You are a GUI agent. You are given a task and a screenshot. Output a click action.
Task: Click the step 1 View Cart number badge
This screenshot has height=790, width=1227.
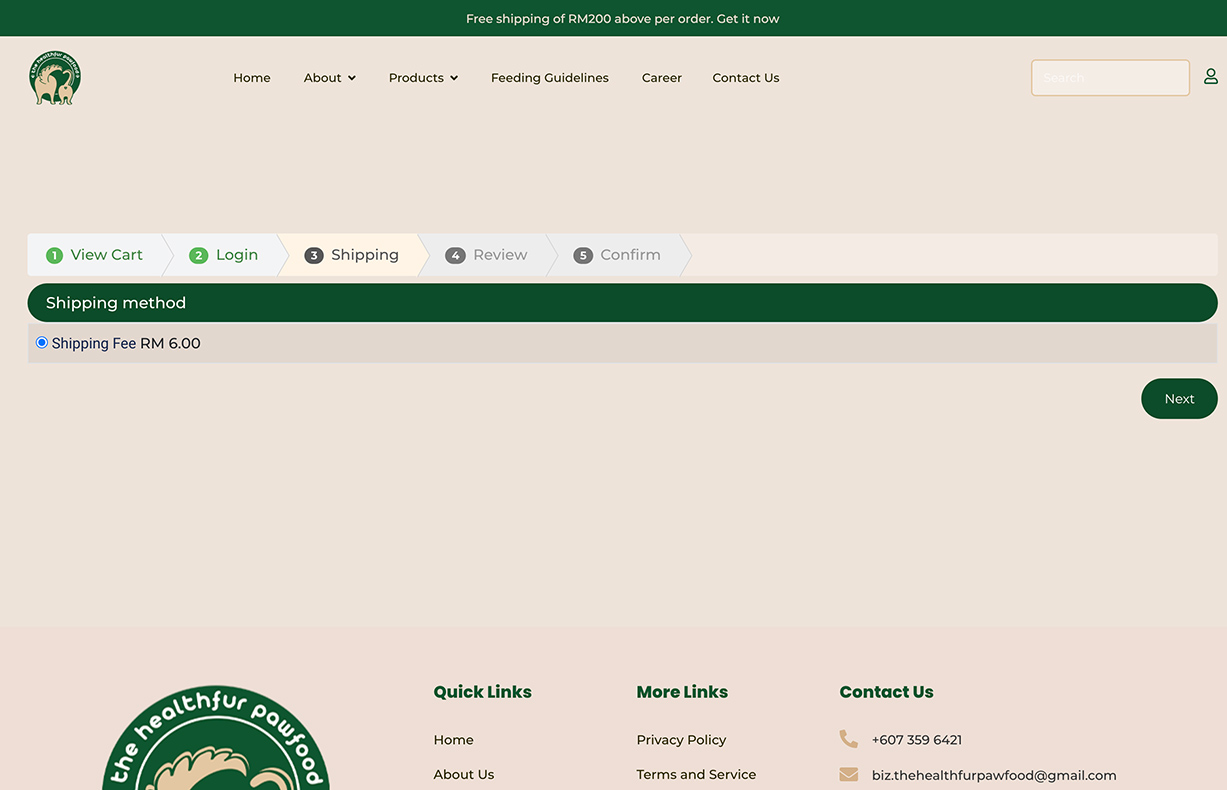pyautogui.click(x=54, y=256)
